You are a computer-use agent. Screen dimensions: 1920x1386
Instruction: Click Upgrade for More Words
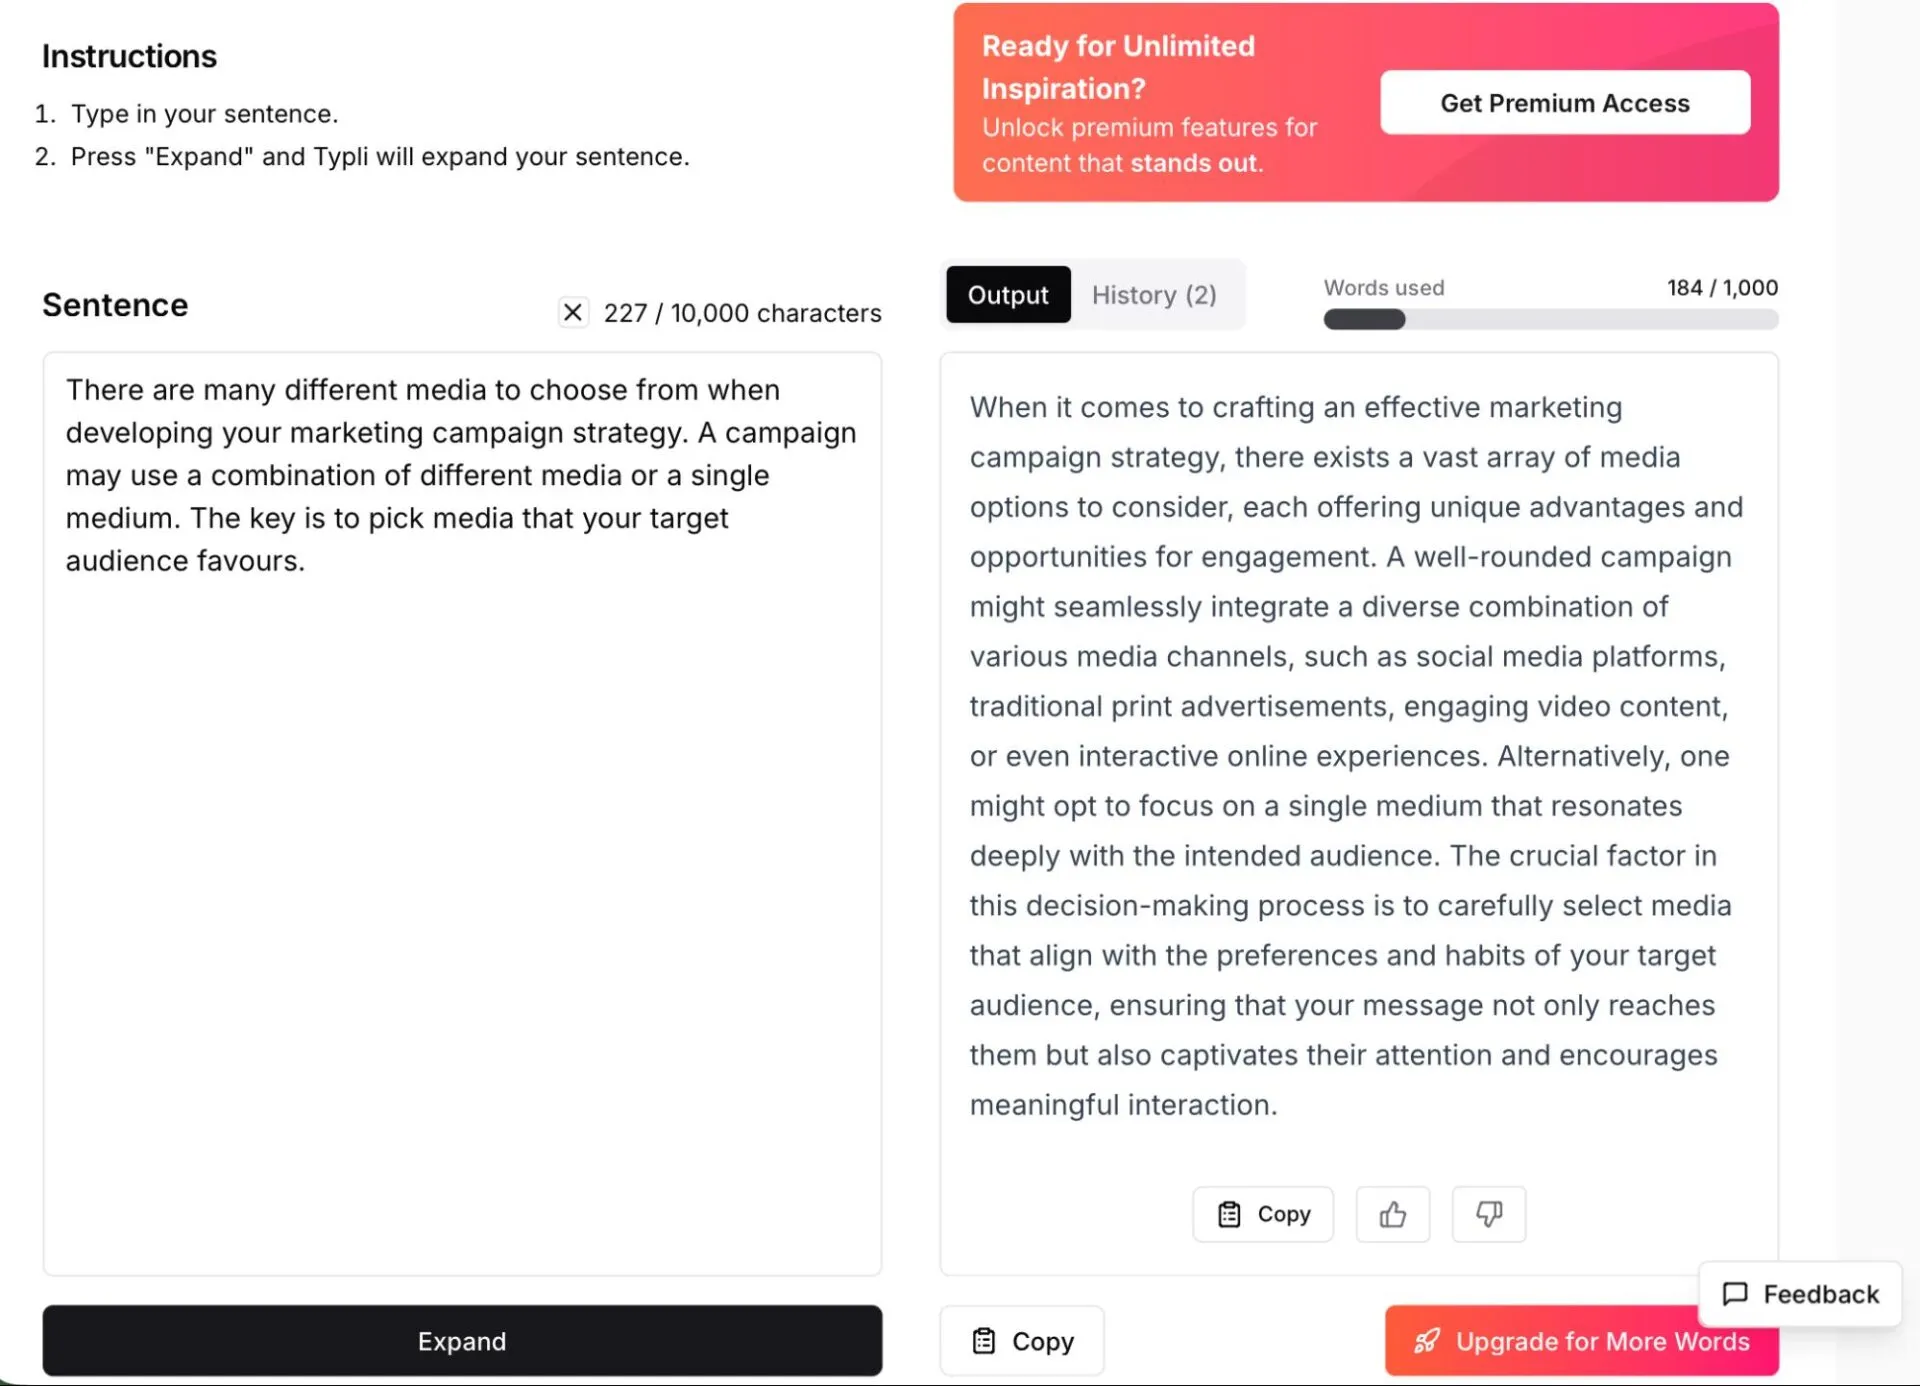[1582, 1341]
